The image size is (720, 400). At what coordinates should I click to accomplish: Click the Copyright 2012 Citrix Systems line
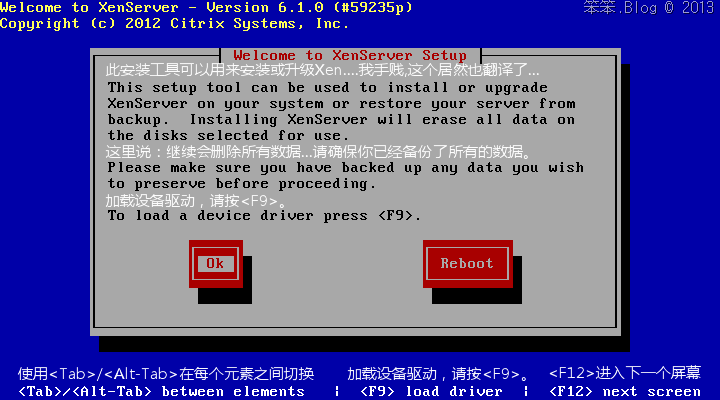pos(174,23)
